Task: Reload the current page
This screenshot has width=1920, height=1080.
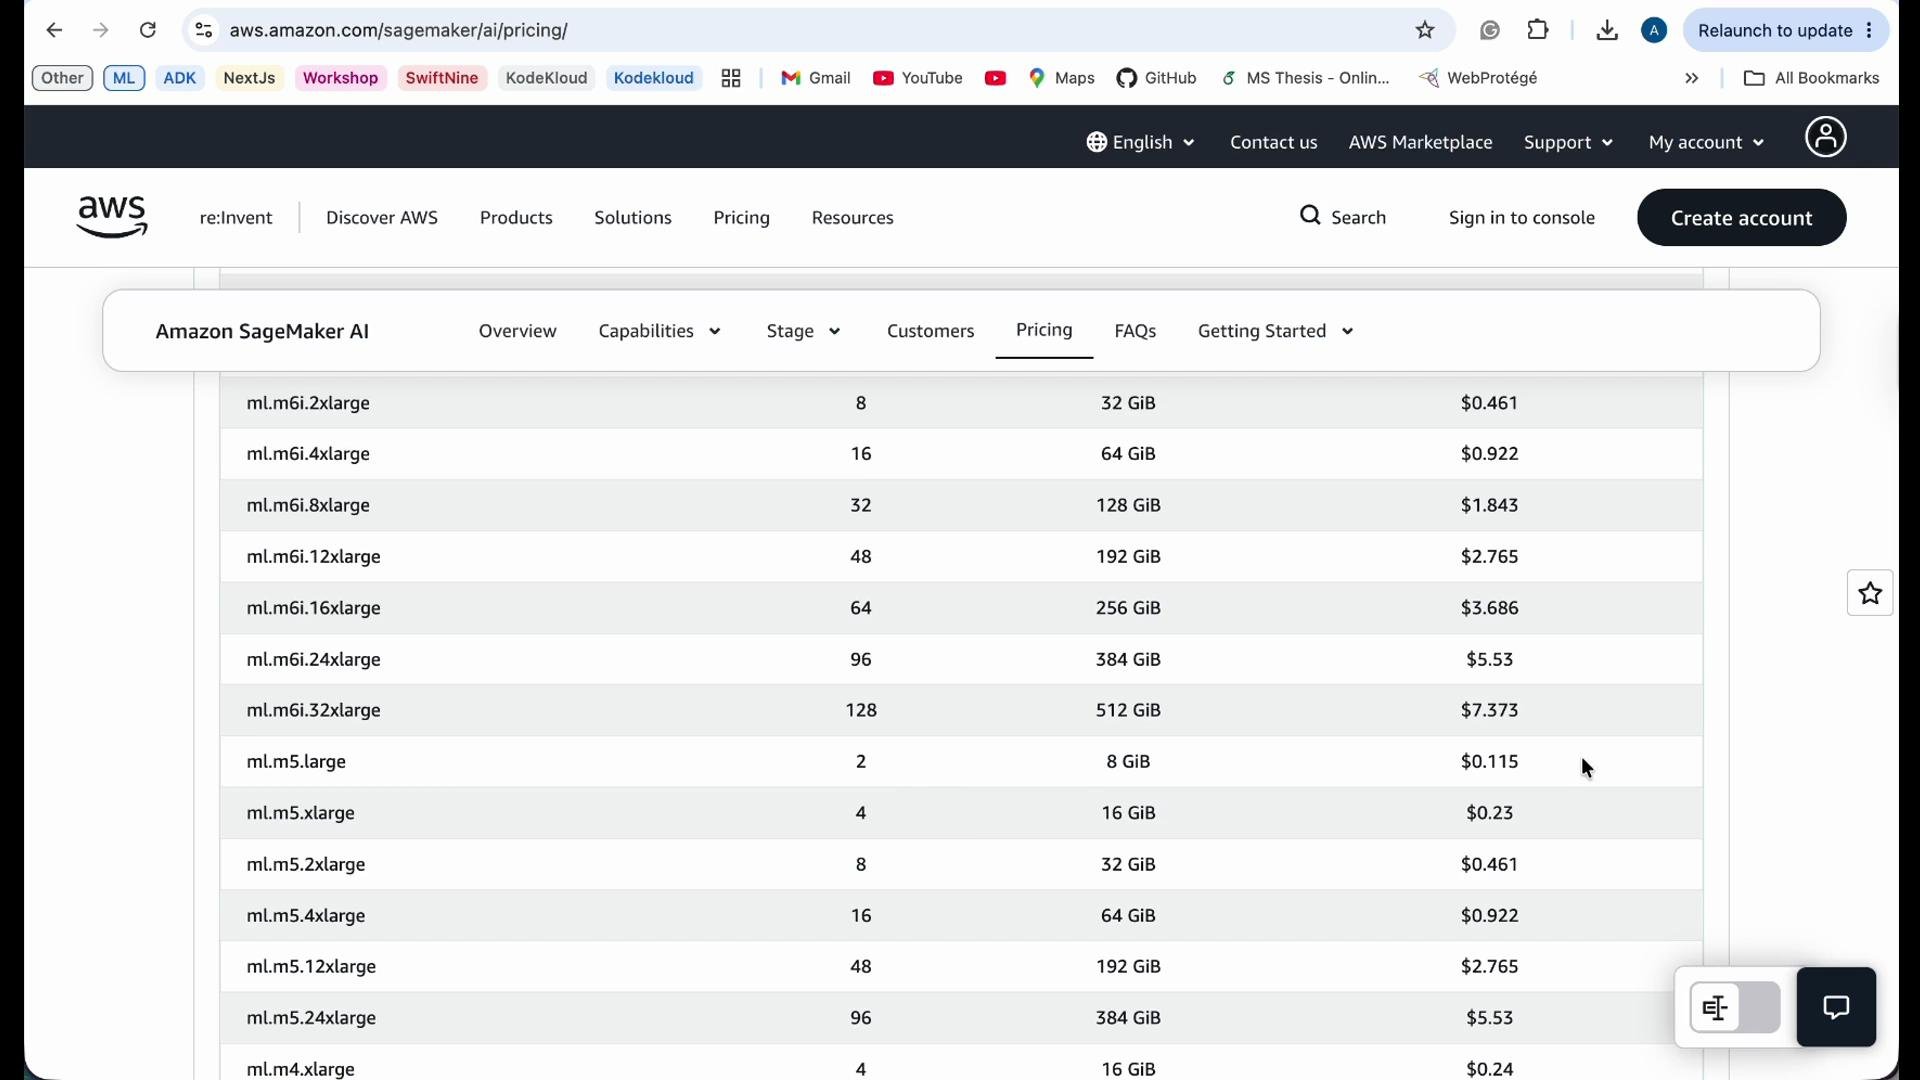Action: pos(148,31)
